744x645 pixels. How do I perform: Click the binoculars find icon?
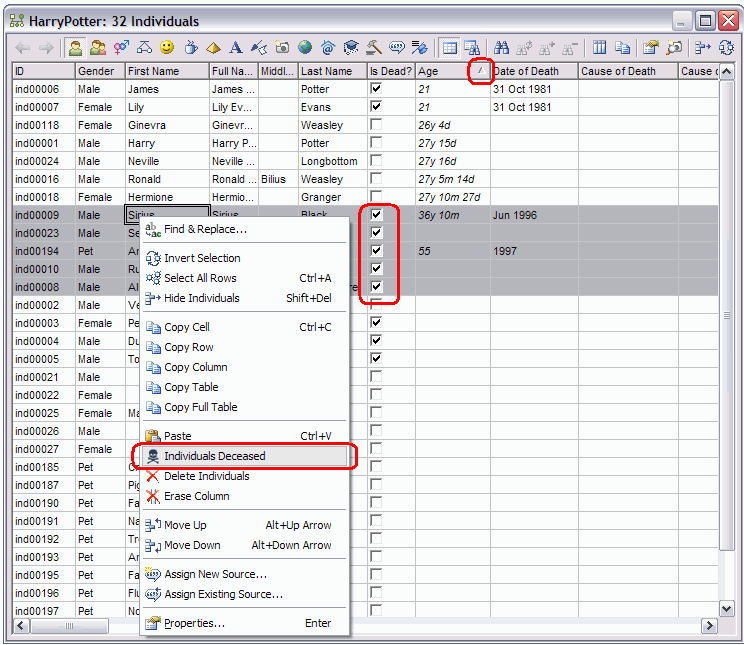point(502,48)
